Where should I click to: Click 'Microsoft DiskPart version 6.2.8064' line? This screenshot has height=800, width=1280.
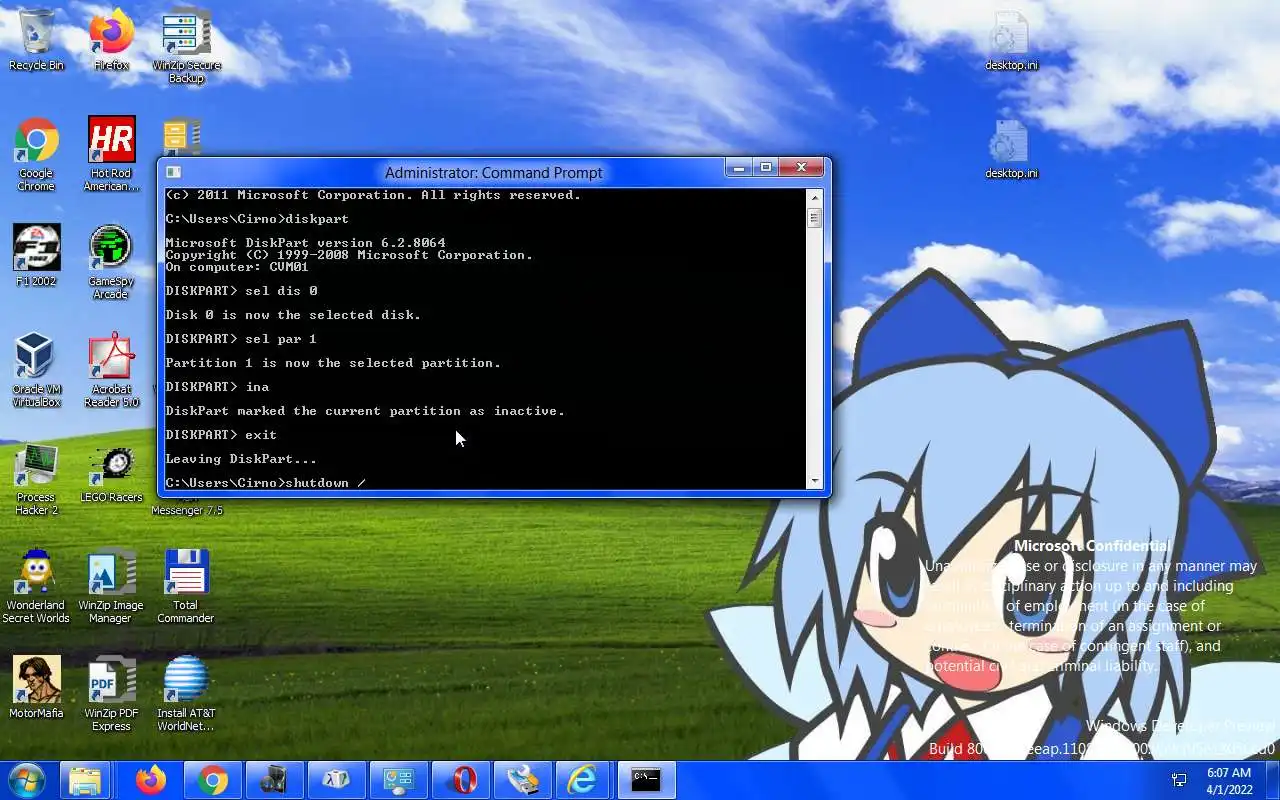[305, 243]
